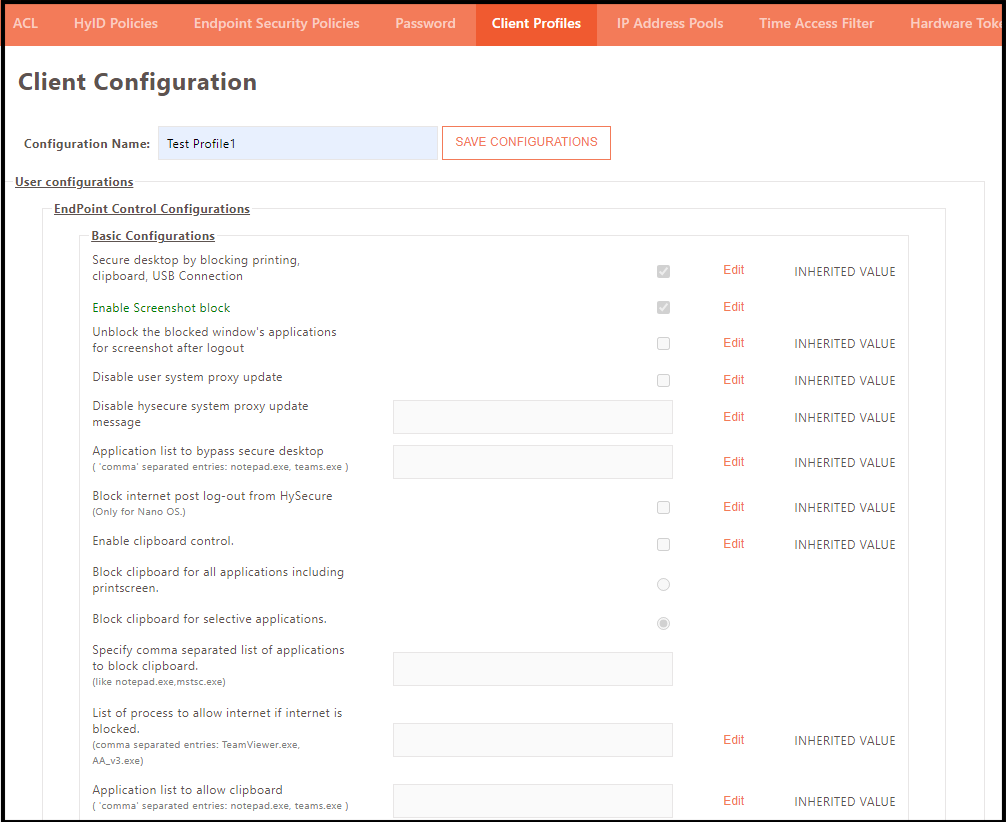The height and width of the screenshot is (822, 1006).
Task: Edit the Enable Screenshot block setting
Action: (733, 306)
